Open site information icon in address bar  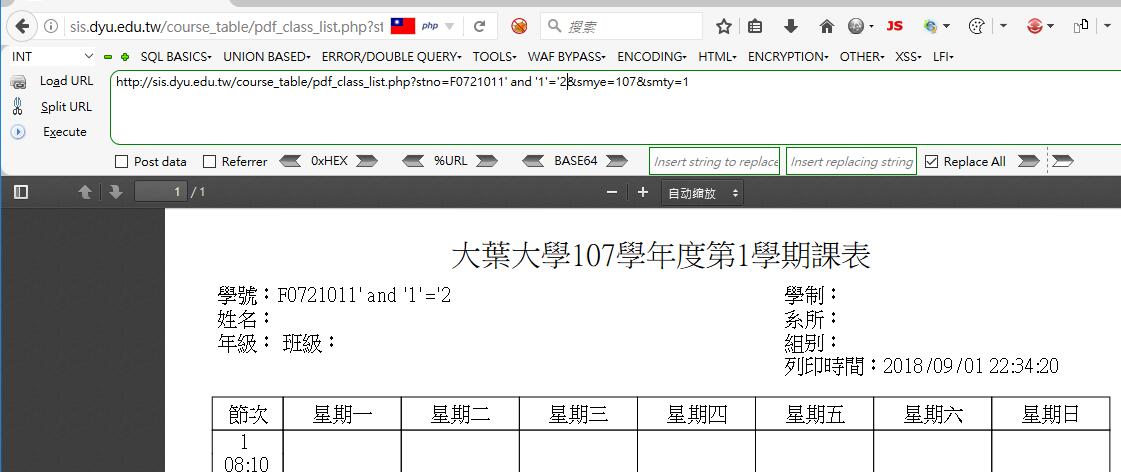tap(51, 27)
